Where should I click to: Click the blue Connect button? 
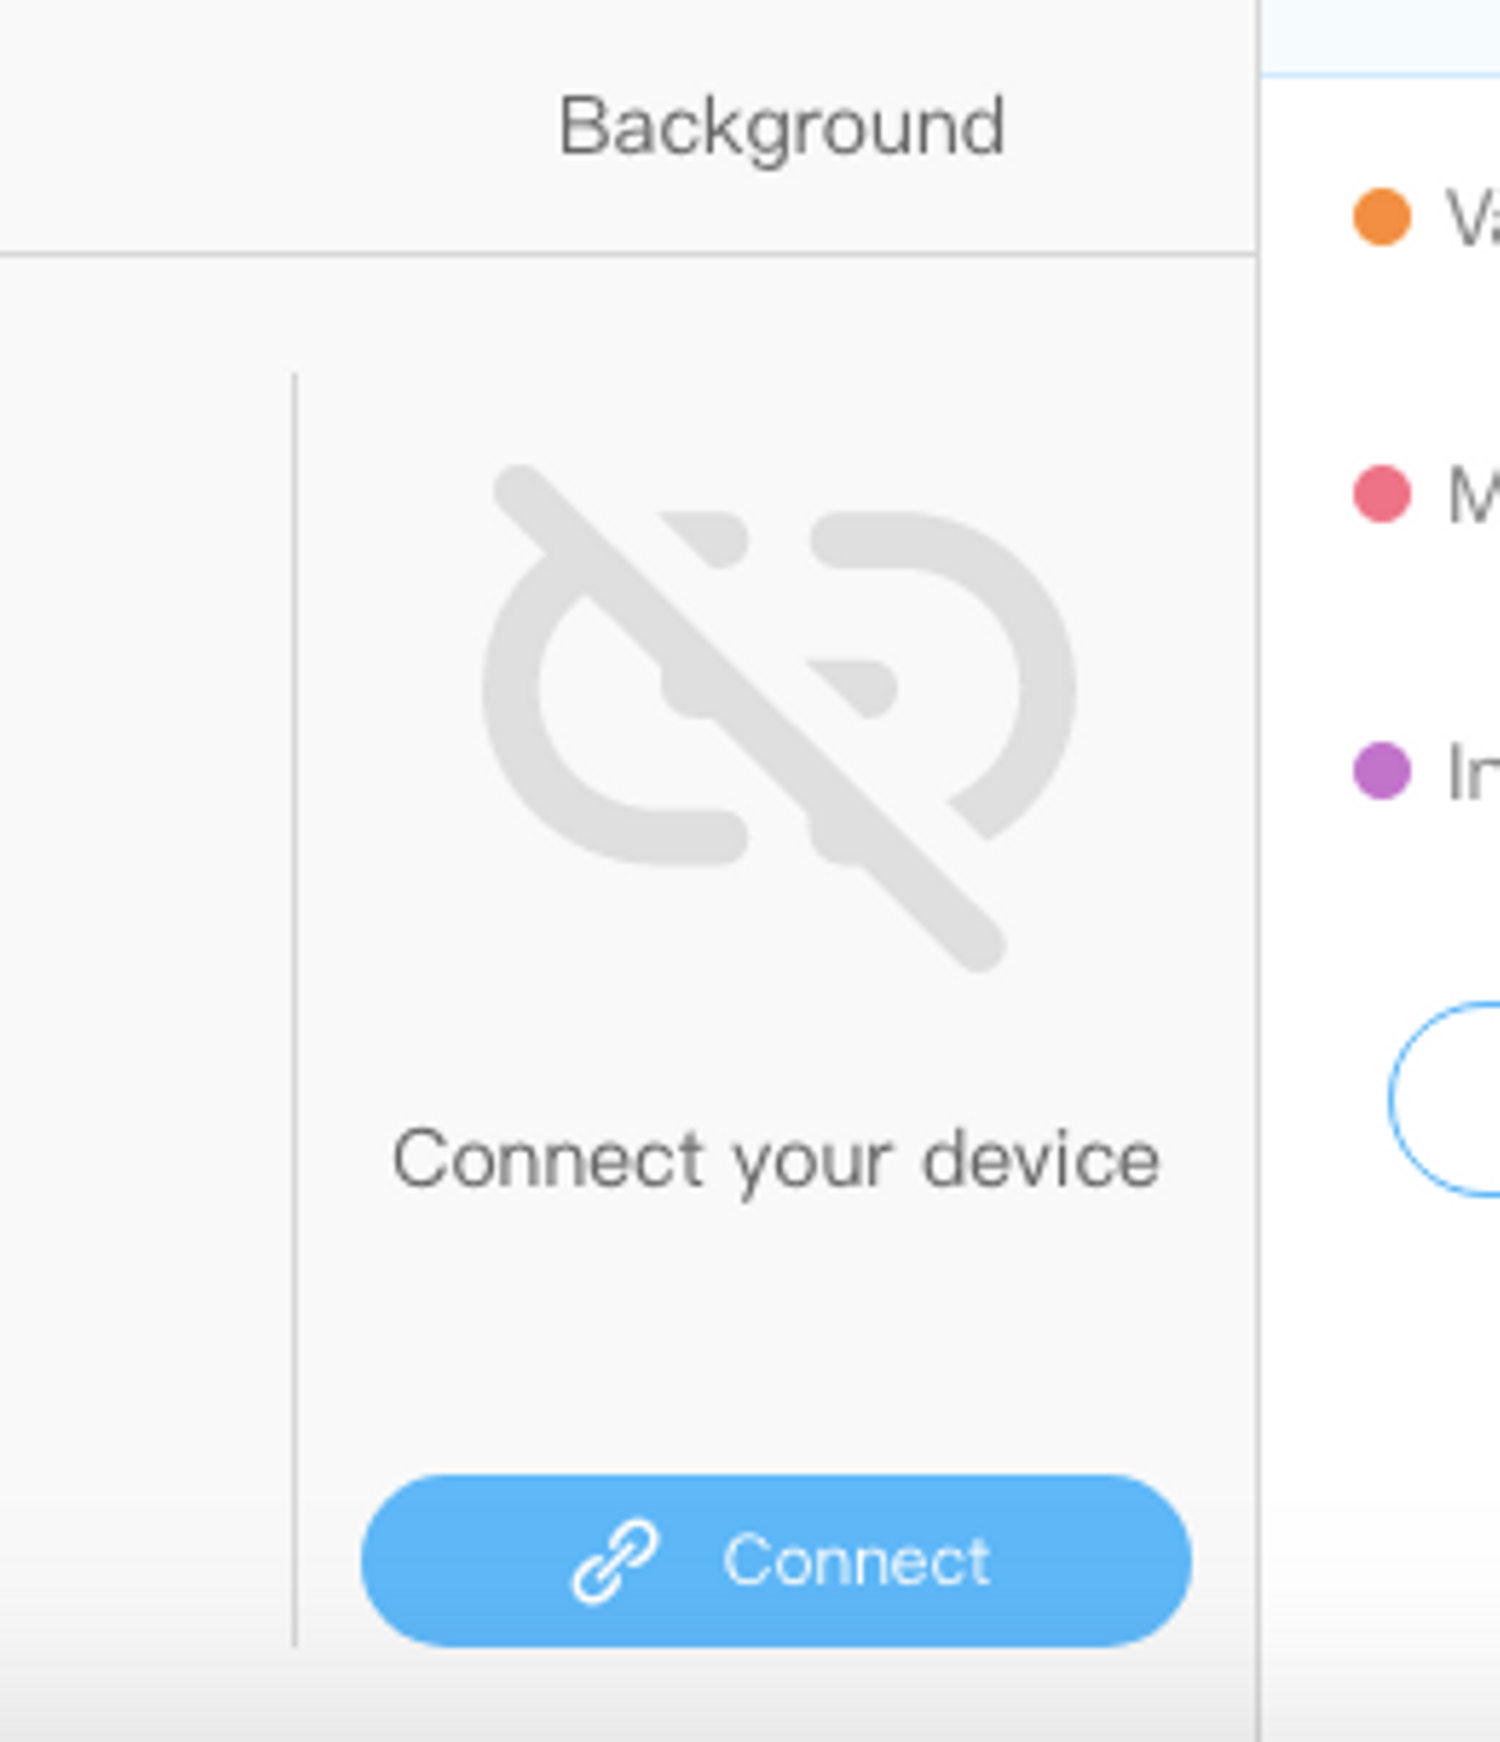point(776,1560)
